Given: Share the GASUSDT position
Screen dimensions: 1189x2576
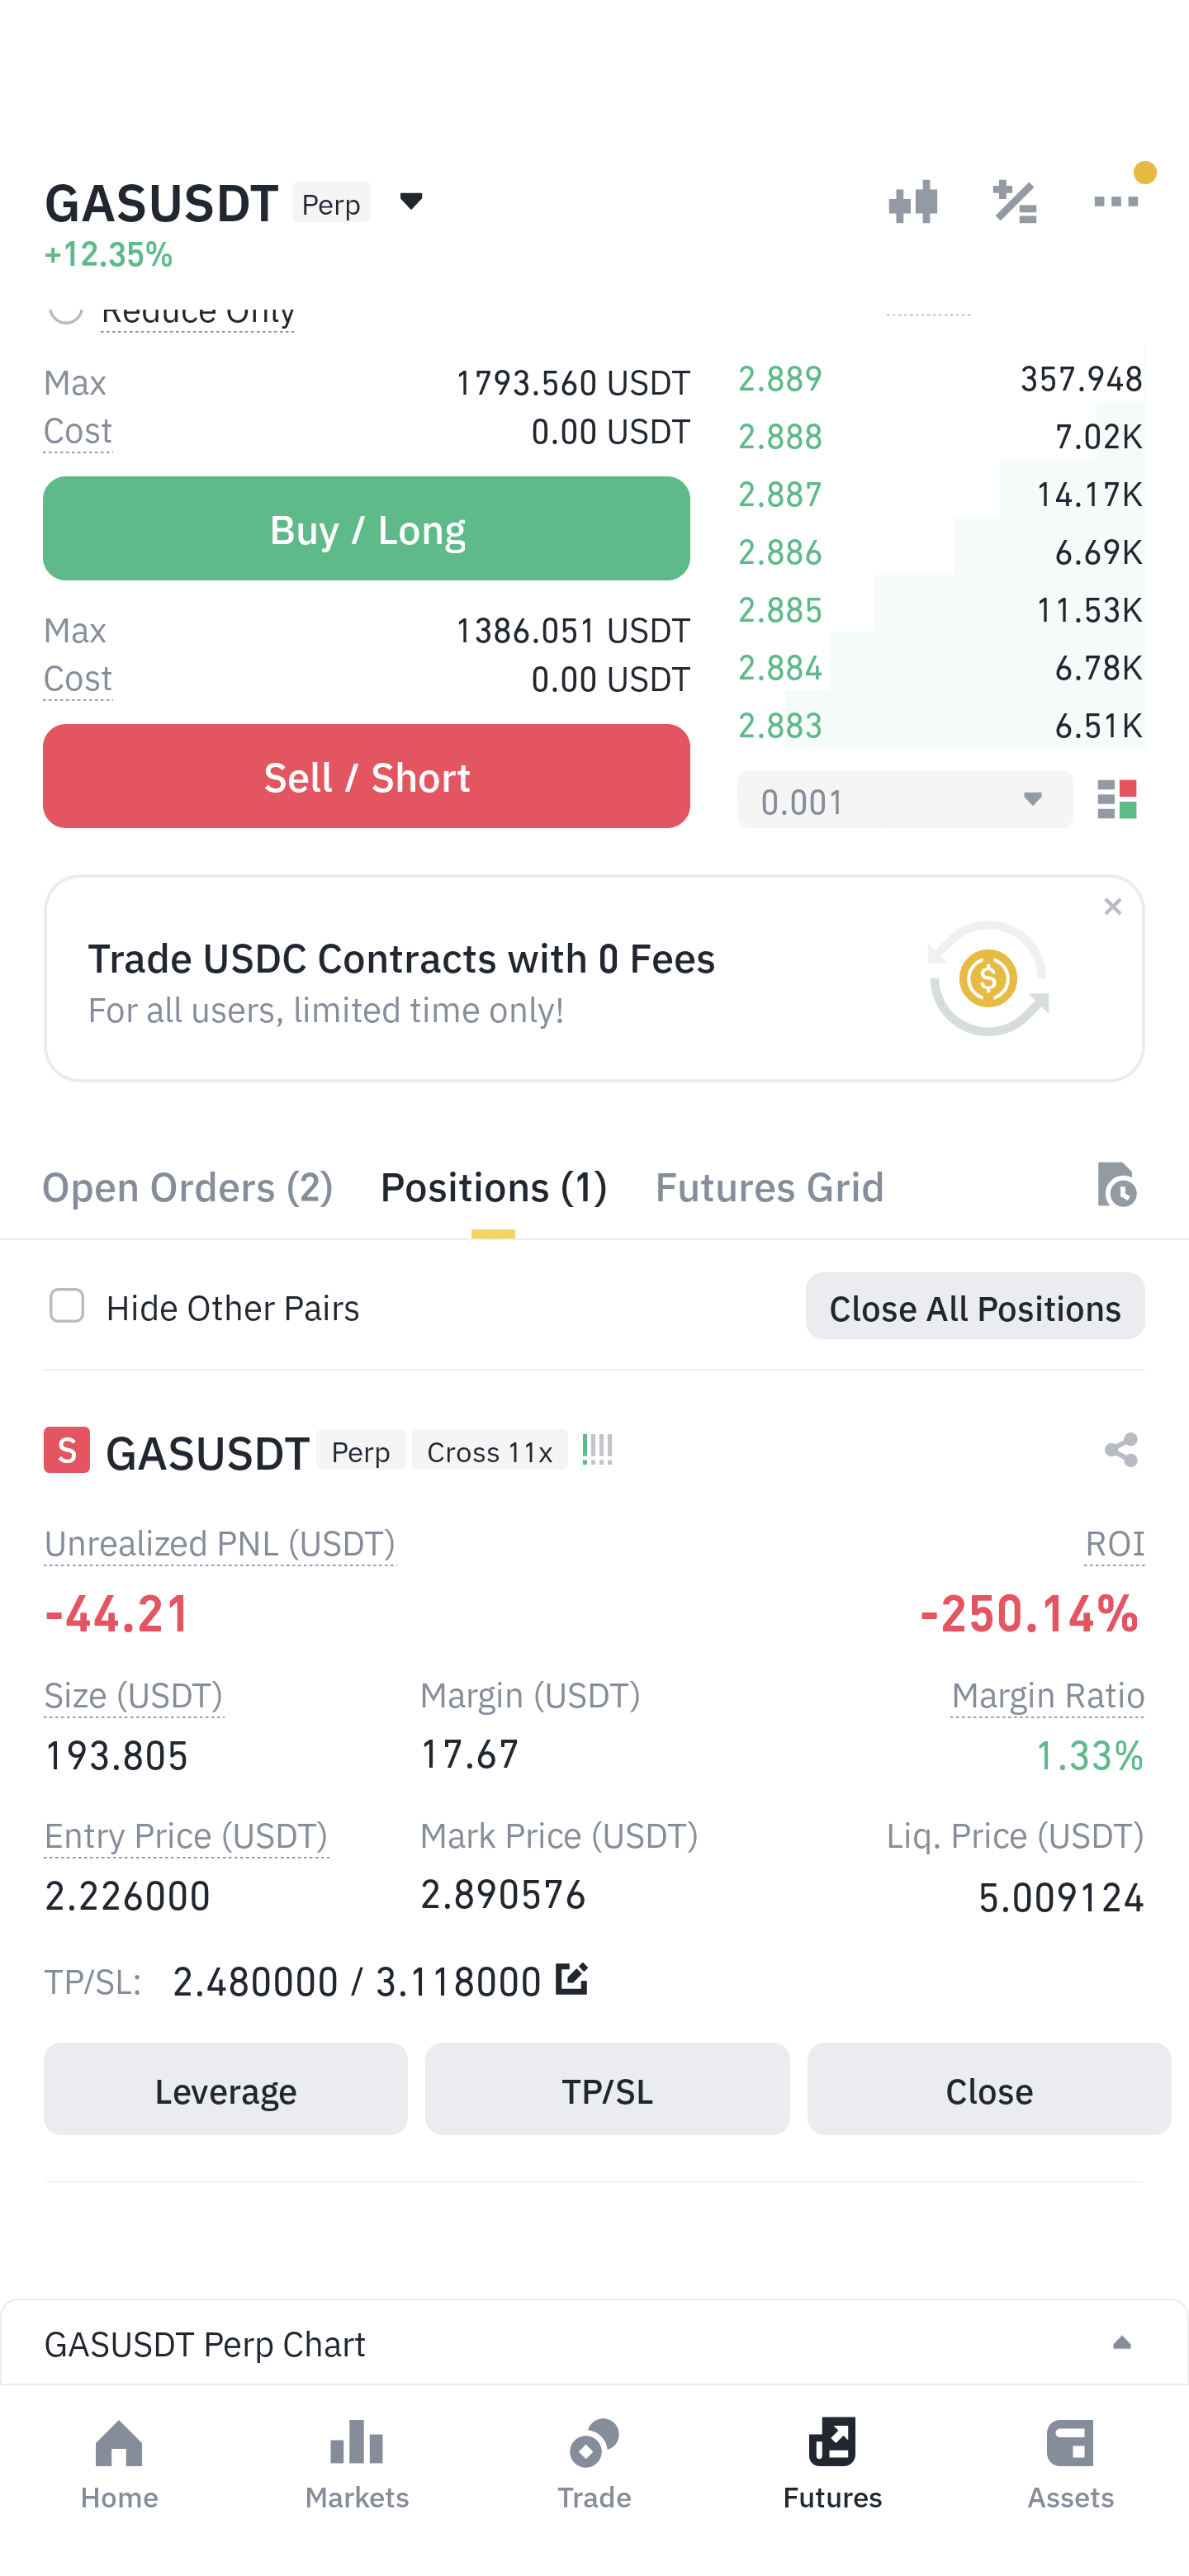Looking at the screenshot, I should (x=1121, y=1450).
